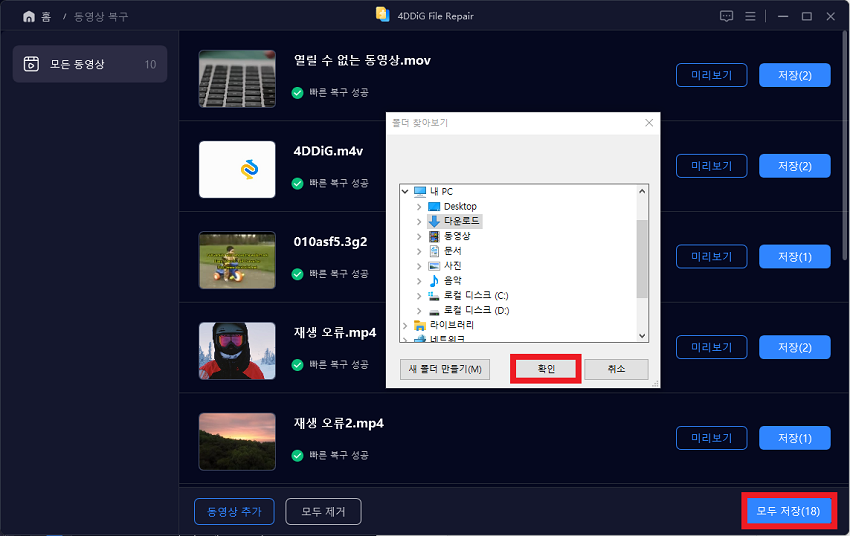The width and height of the screenshot is (850, 536).
Task: Click the 4DDiG.m4v logo thumbnail
Action: (x=237, y=169)
